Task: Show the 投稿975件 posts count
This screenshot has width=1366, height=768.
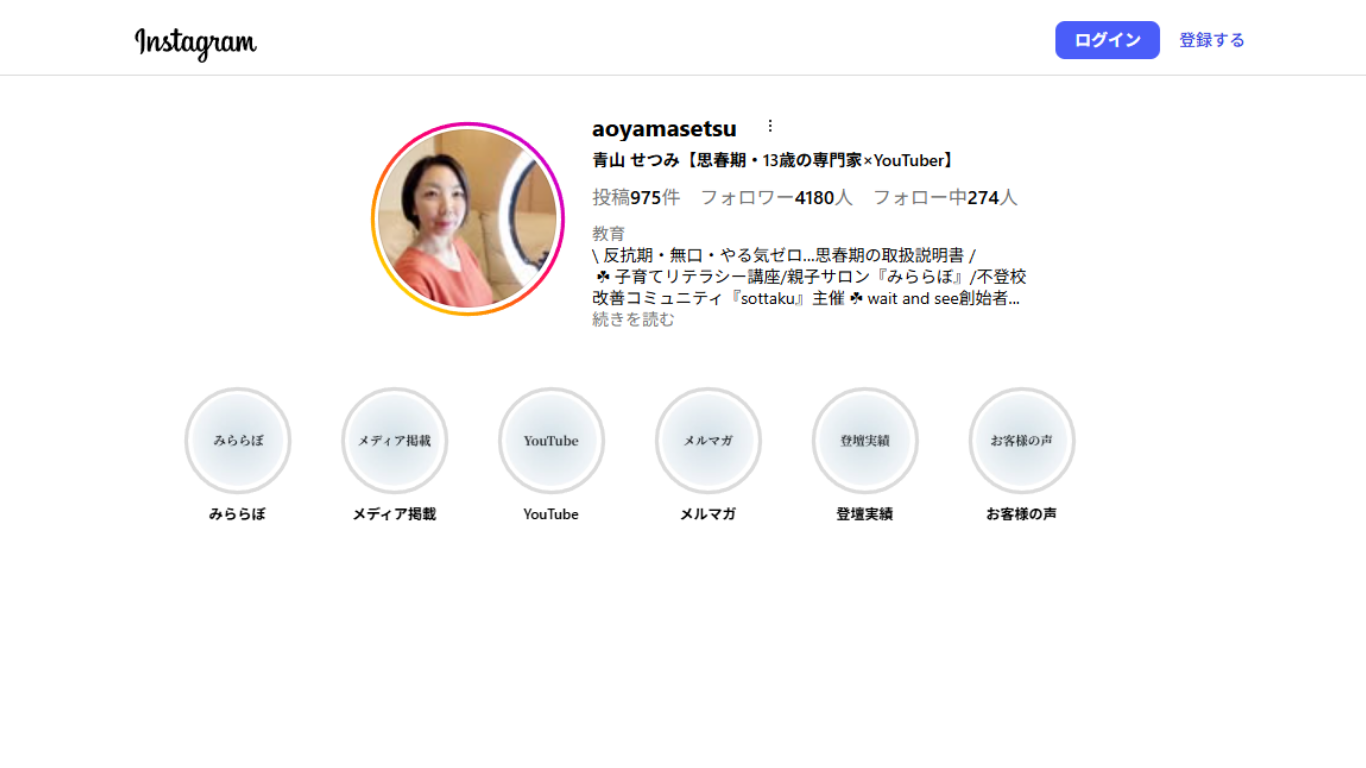Action: pos(636,198)
